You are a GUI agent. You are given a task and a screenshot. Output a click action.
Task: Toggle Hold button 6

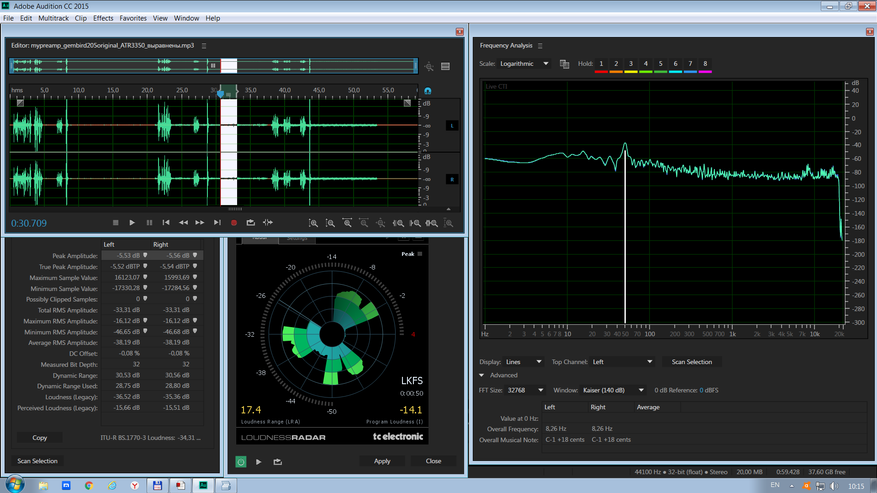[x=675, y=64]
